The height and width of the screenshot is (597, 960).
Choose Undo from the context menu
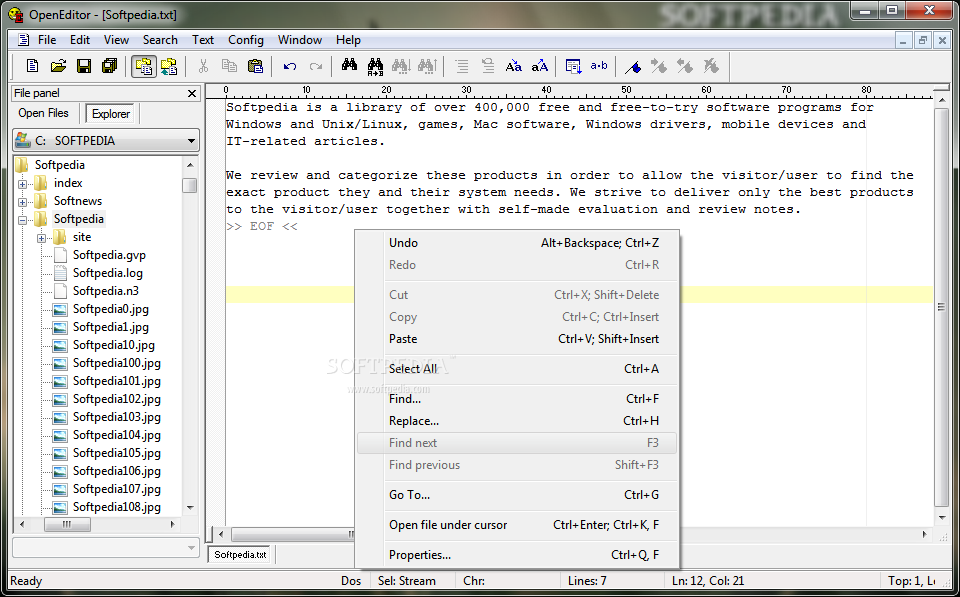click(517, 243)
